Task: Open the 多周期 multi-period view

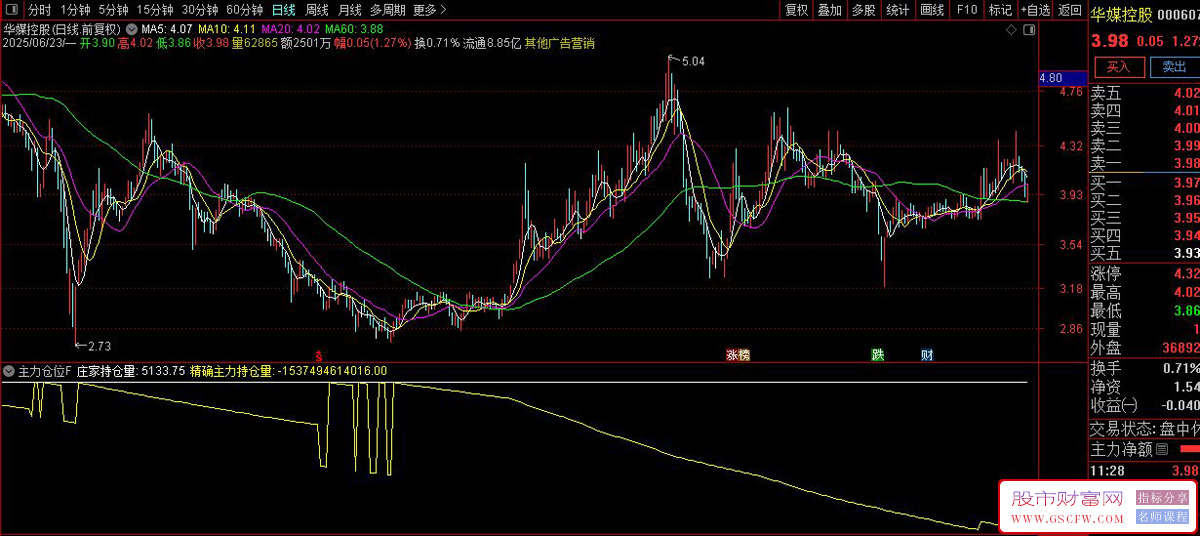Action: [387, 10]
